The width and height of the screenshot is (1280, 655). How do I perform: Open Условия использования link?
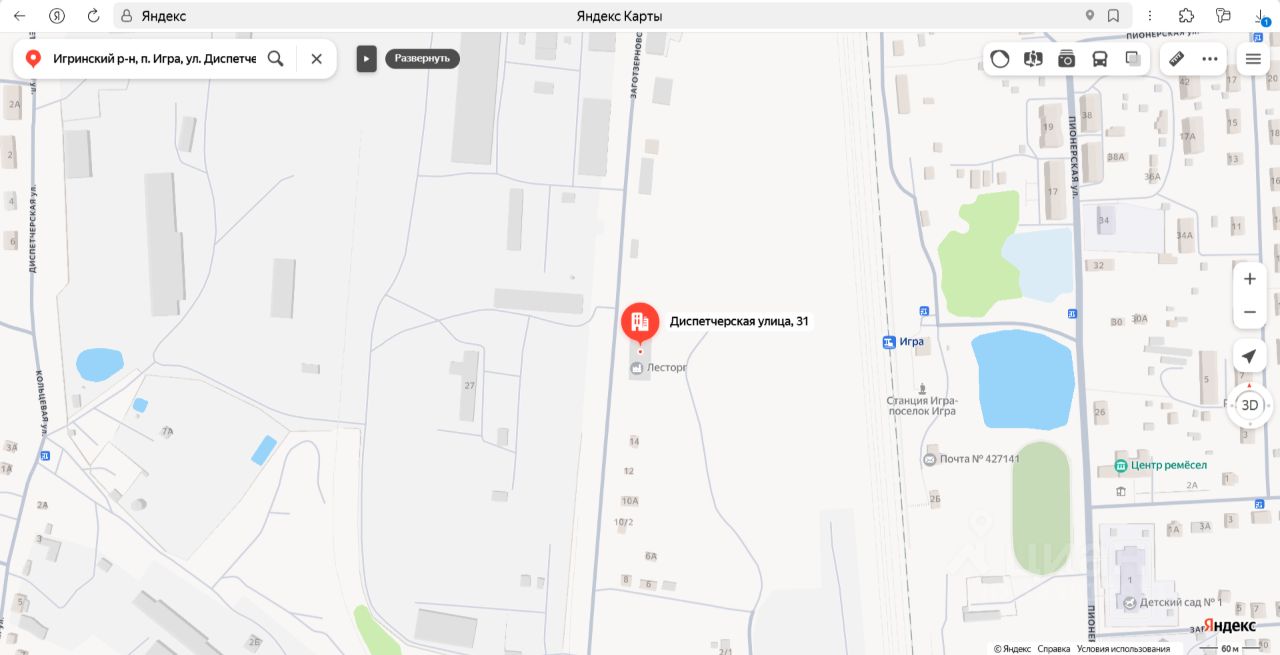point(1121,649)
